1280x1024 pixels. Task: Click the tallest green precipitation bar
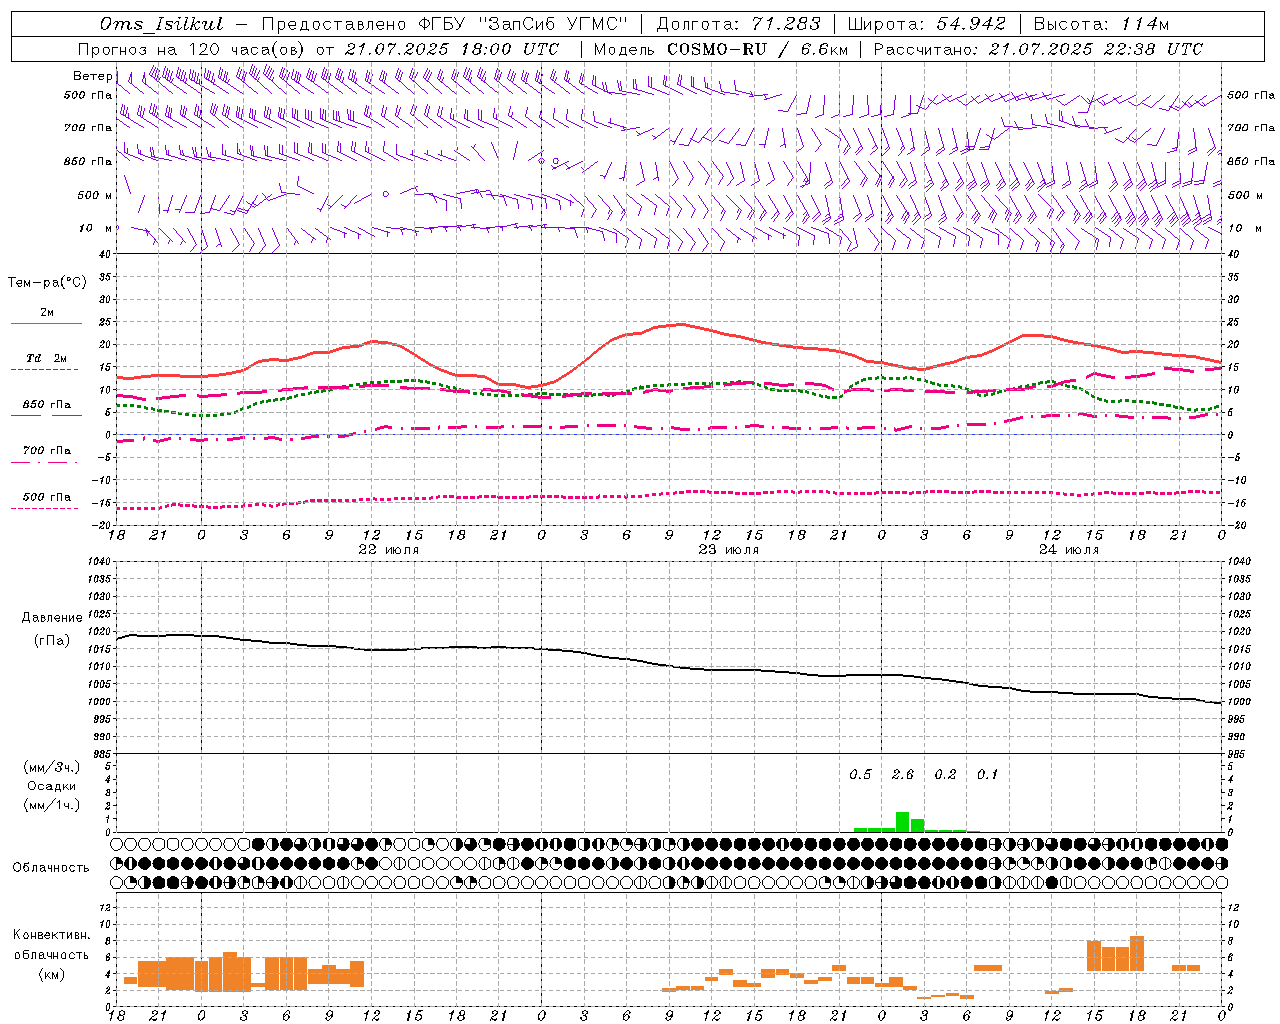tap(902, 822)
